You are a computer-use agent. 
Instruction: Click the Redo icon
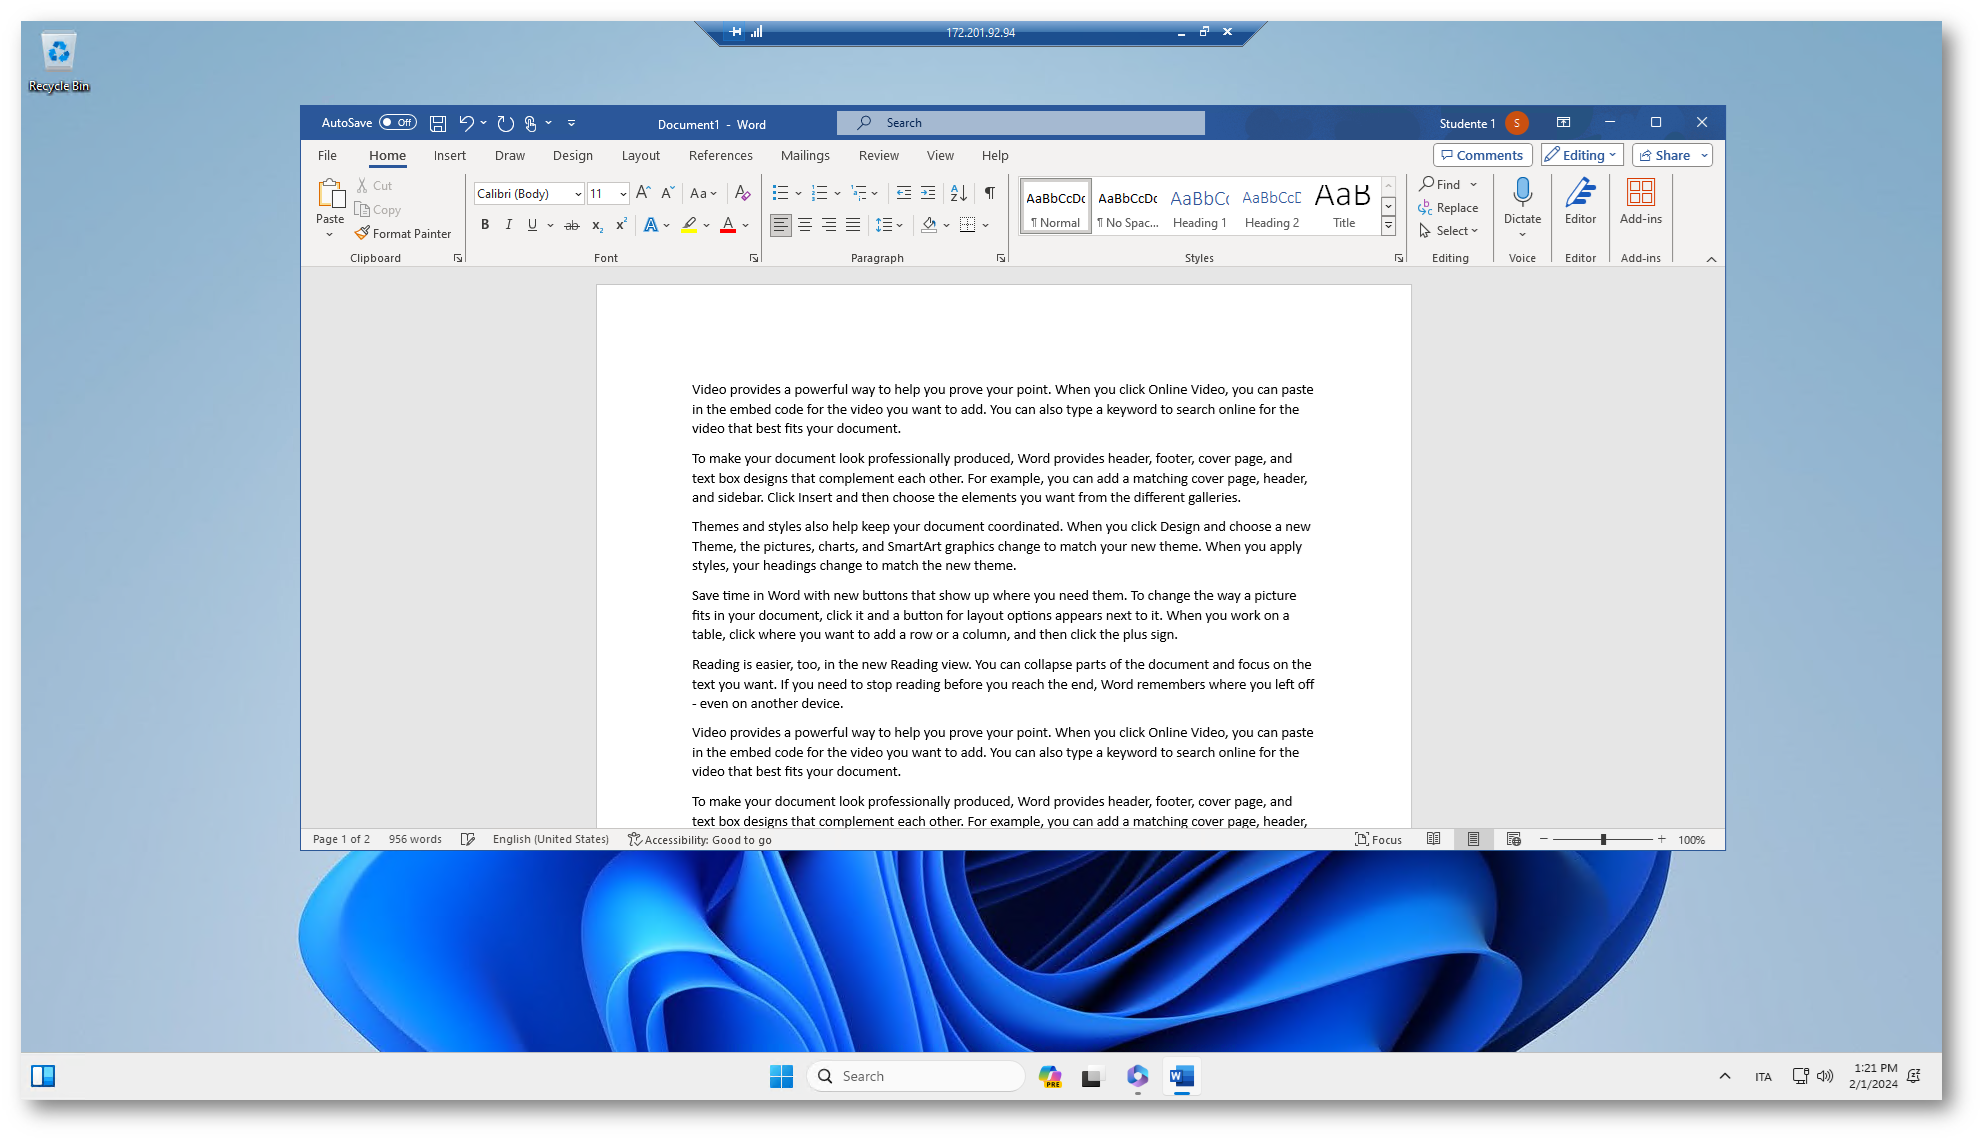(x=506, y=123)
